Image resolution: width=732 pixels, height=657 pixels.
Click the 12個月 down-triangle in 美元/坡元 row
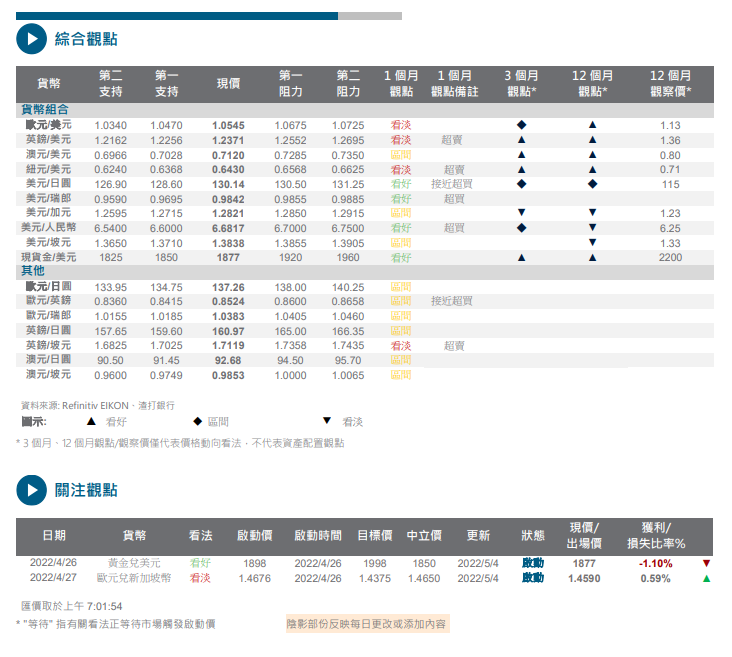point(592,243)
